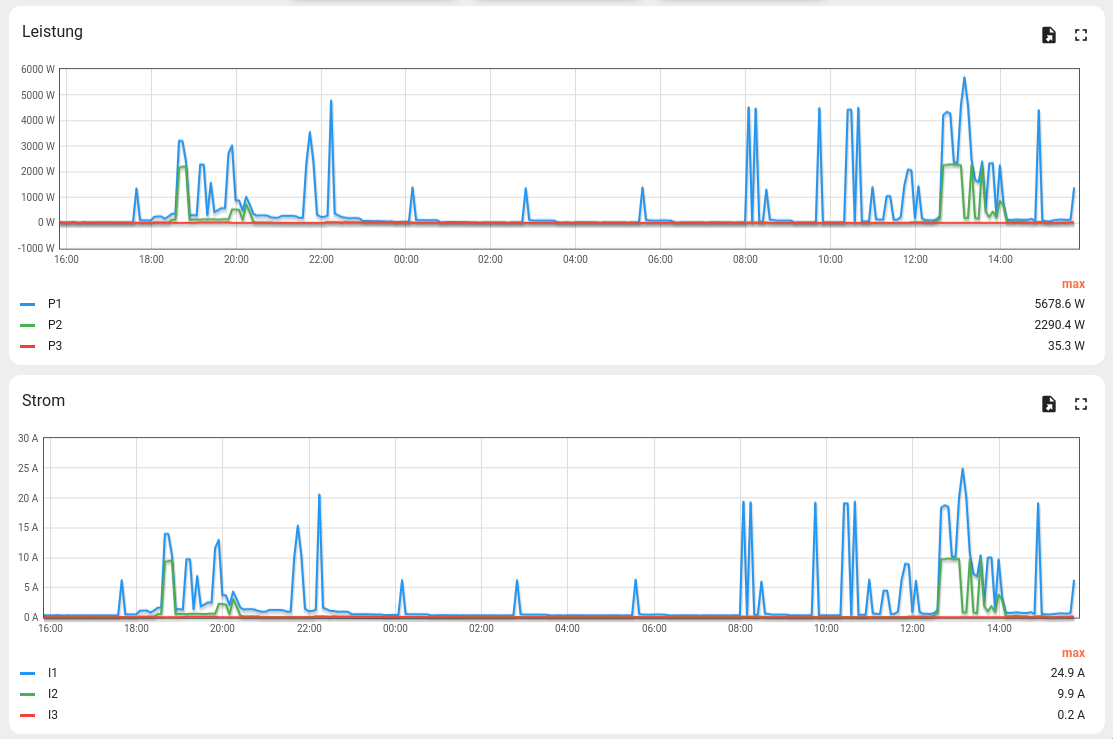The height and width of the screenshot is (739, 1113).
Task: Click the blue I1 legend color swatch
Action: point(28,673)
